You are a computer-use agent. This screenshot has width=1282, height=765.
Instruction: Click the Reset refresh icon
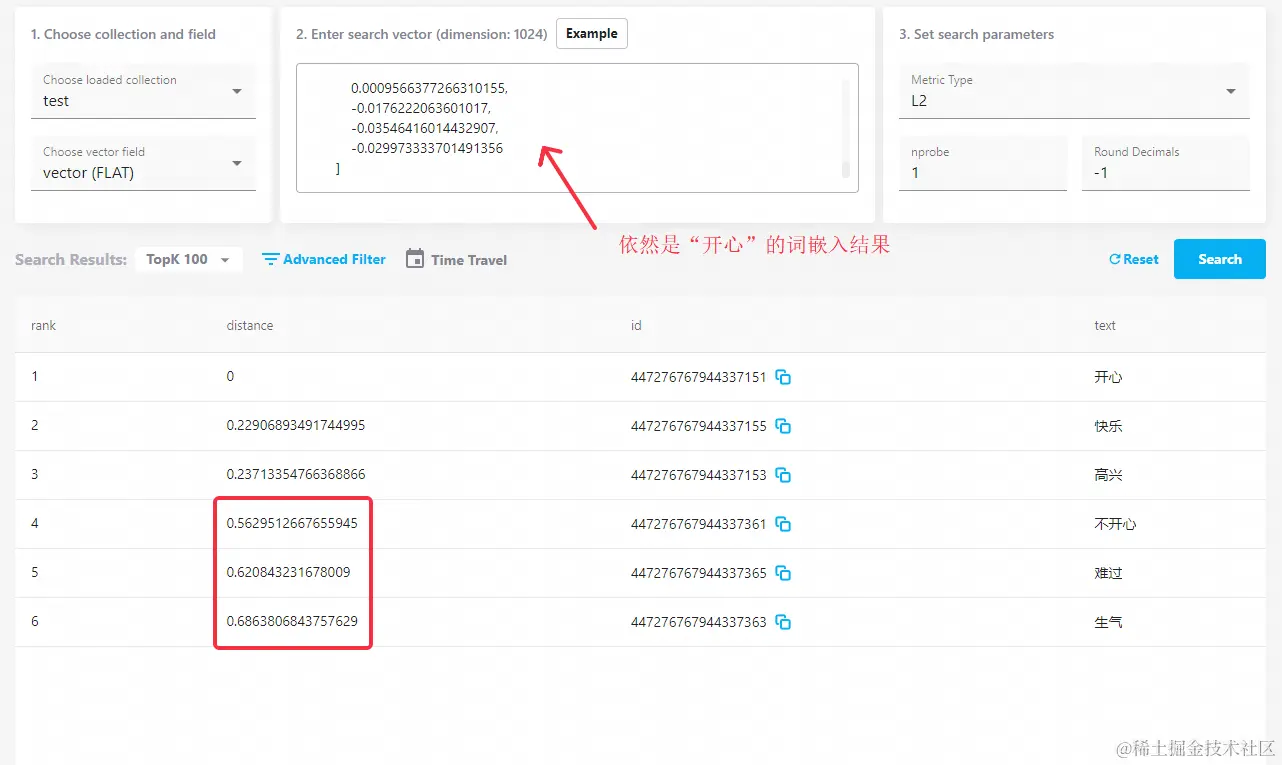click(1114, 260)
